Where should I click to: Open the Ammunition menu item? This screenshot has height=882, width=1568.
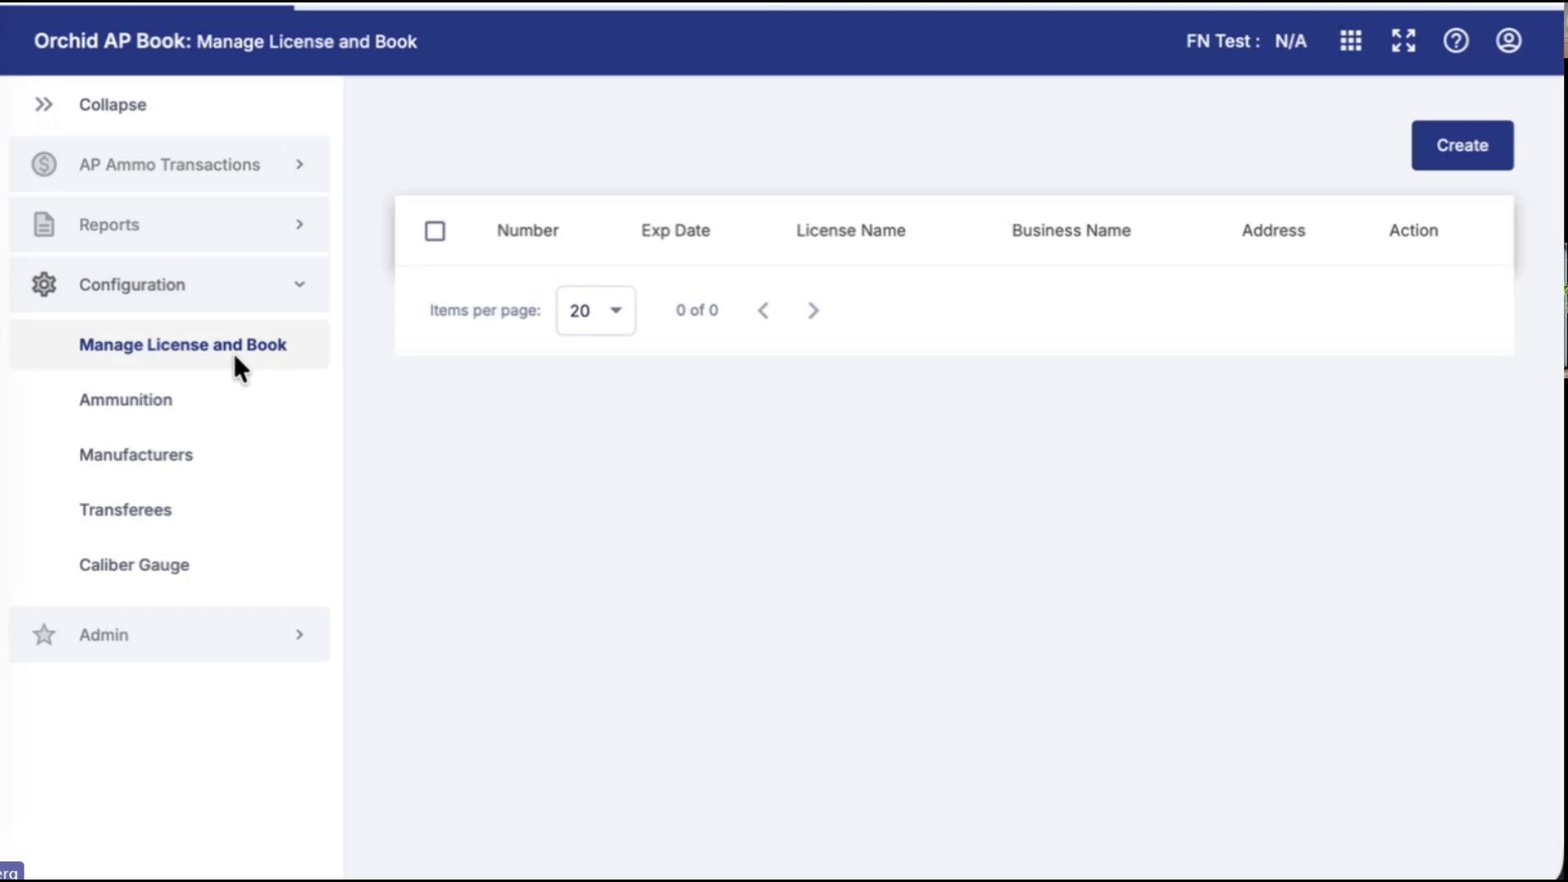125,400
